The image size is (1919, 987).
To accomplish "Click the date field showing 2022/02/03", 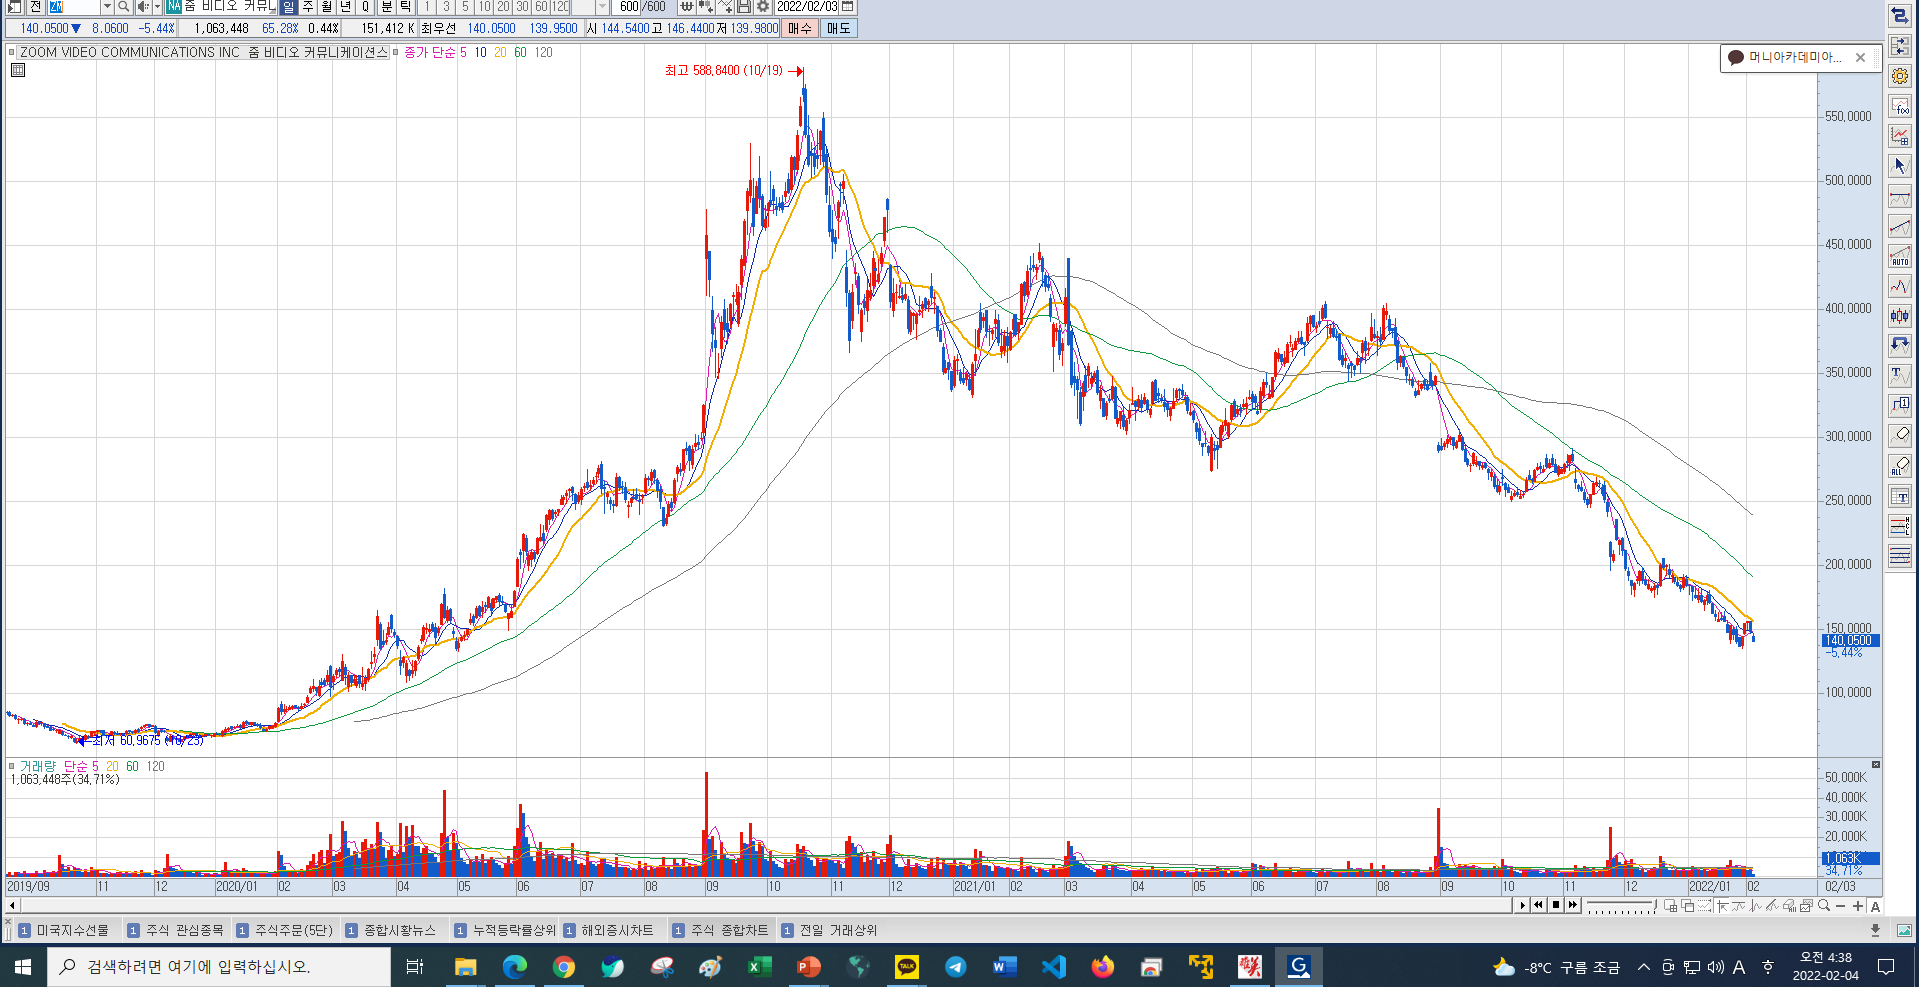I will [x=806, y=7].
